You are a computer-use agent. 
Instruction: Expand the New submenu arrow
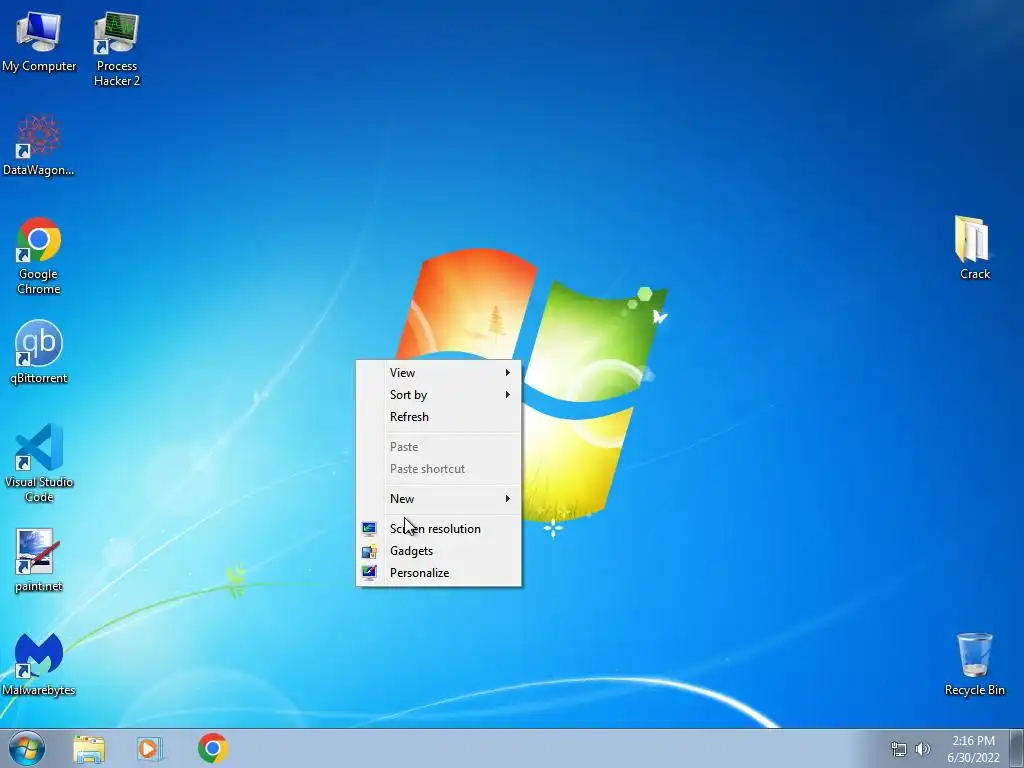pyautogui.click(x=507, y=498)
